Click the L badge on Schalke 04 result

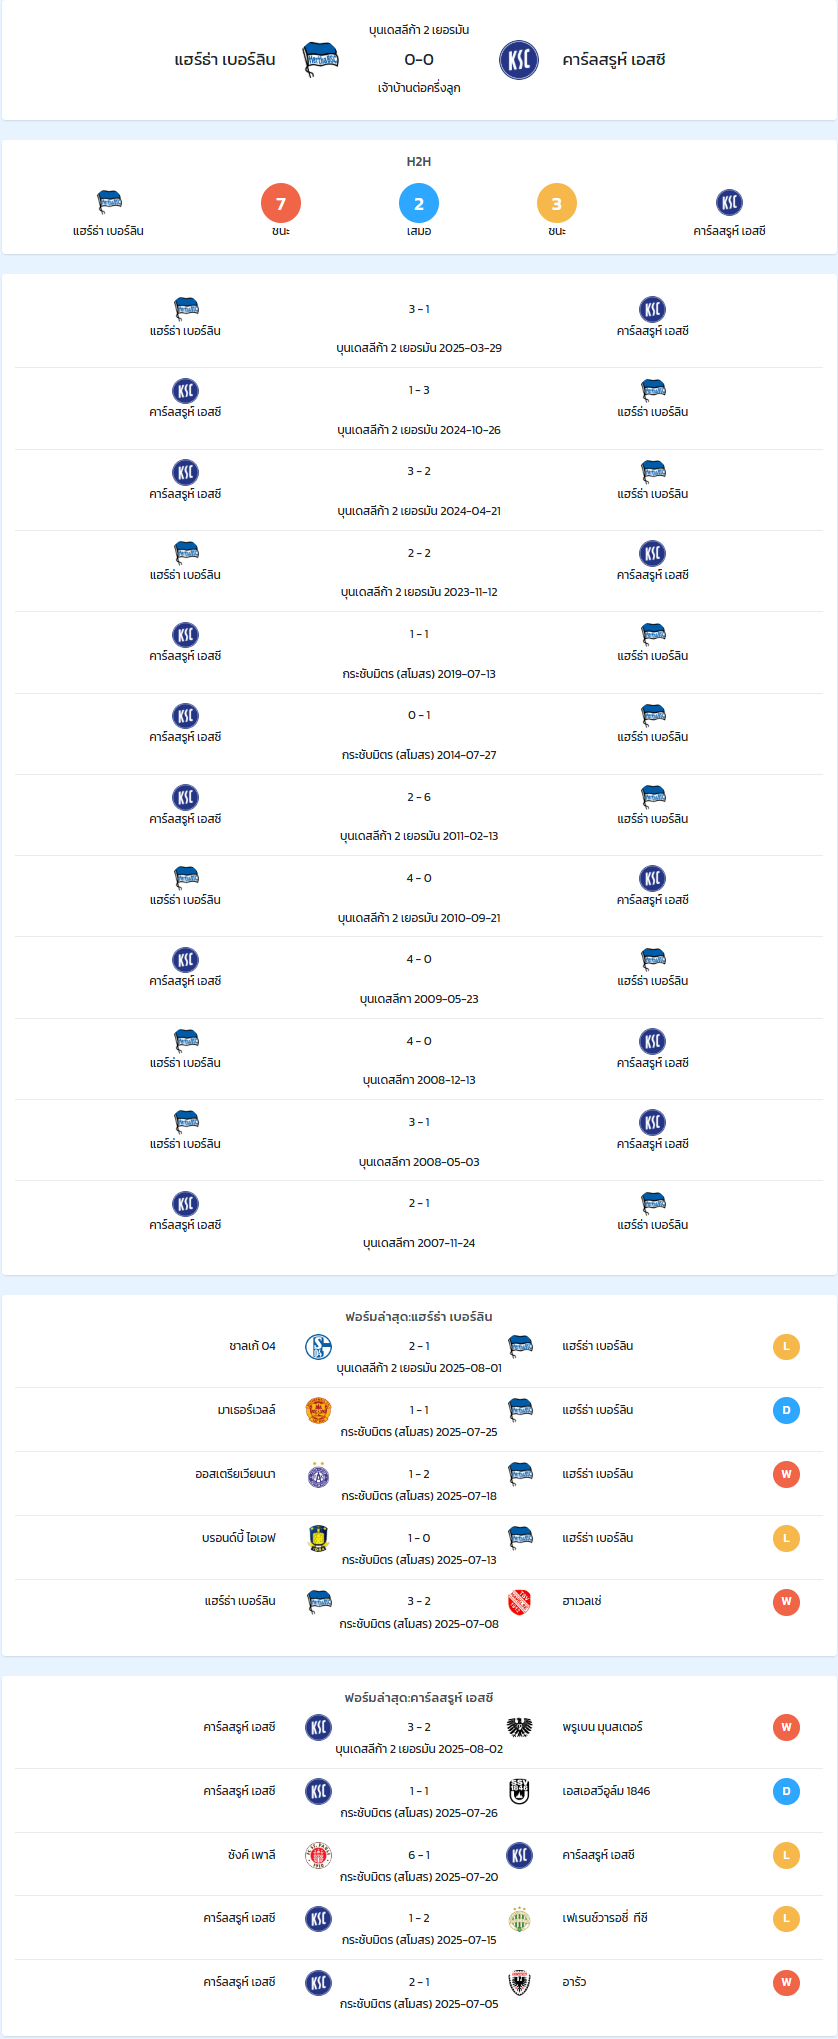pyautogui.click(x=786, y=1347)
